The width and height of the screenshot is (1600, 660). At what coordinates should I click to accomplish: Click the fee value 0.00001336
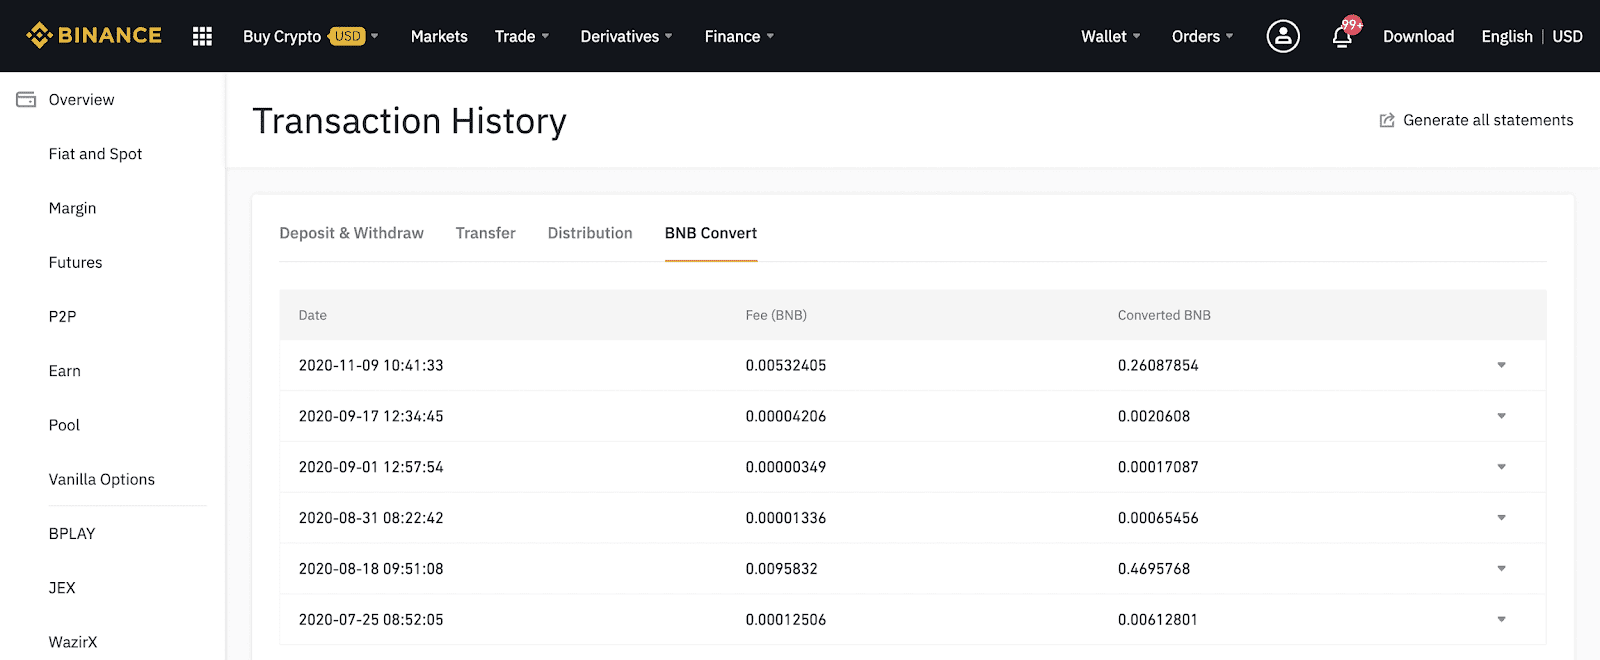coord(786,518)
